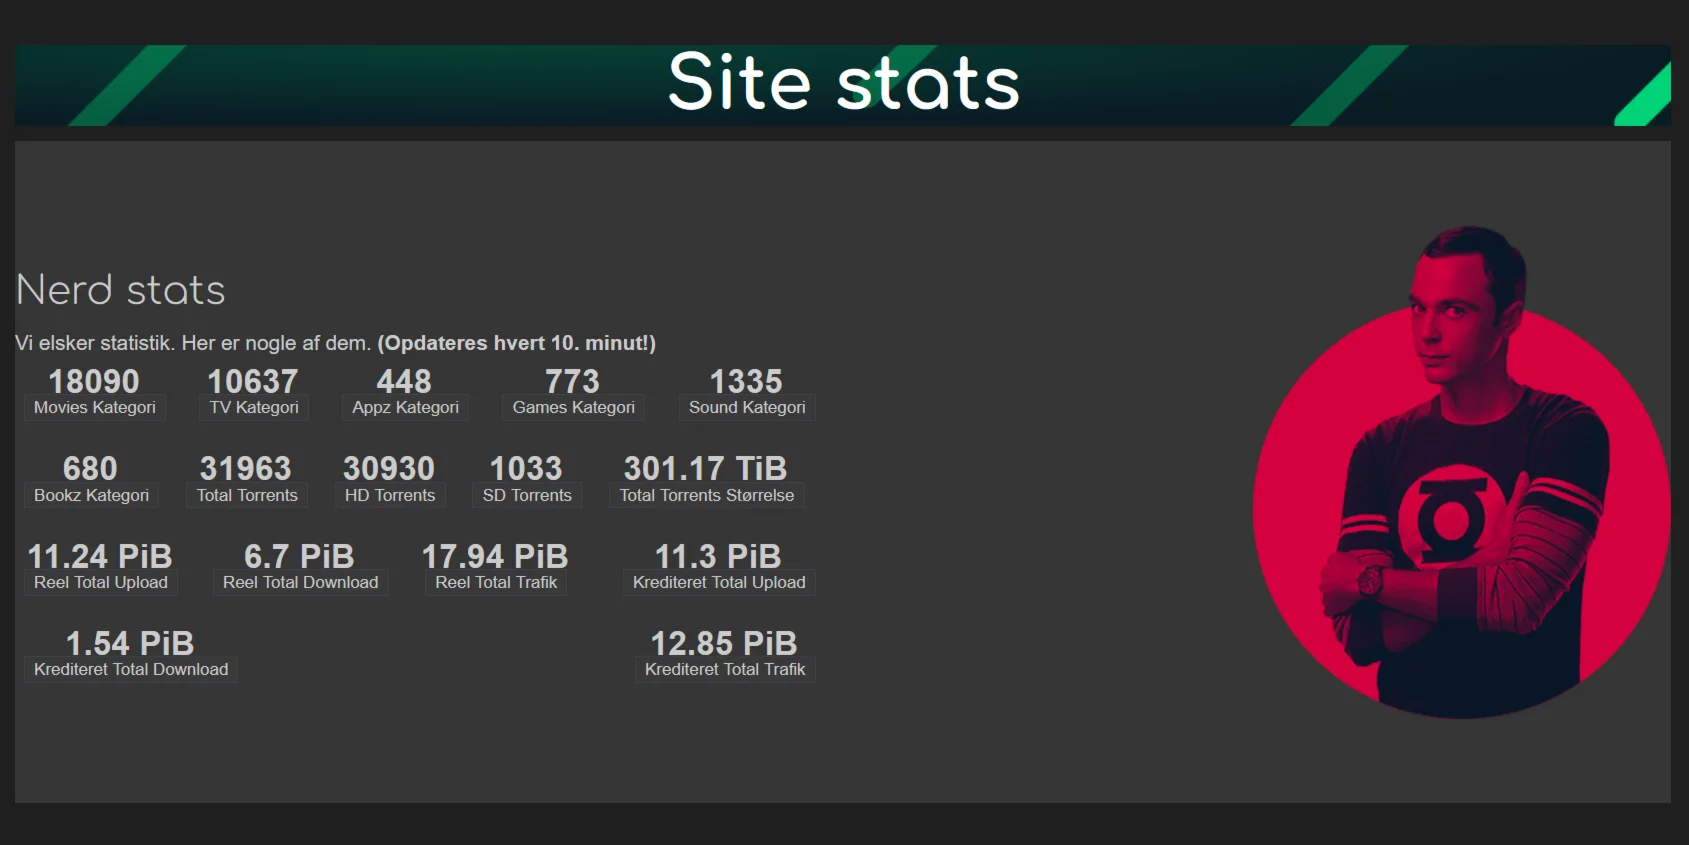The width and height of the screenshot is (1689, 845).
Task: Click the HD Torrents label
Action: [390, 495]
